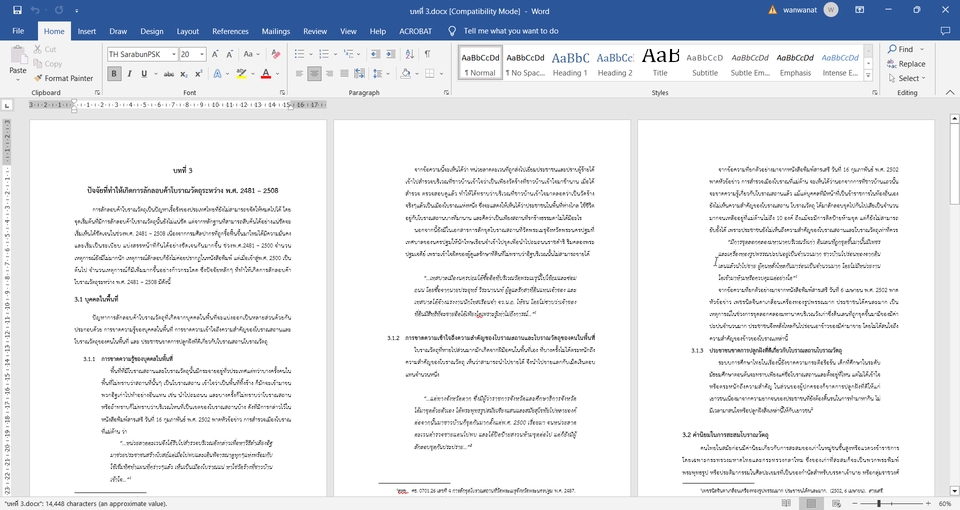
Task: Go to the Review tab
Action: pos(315,31)
